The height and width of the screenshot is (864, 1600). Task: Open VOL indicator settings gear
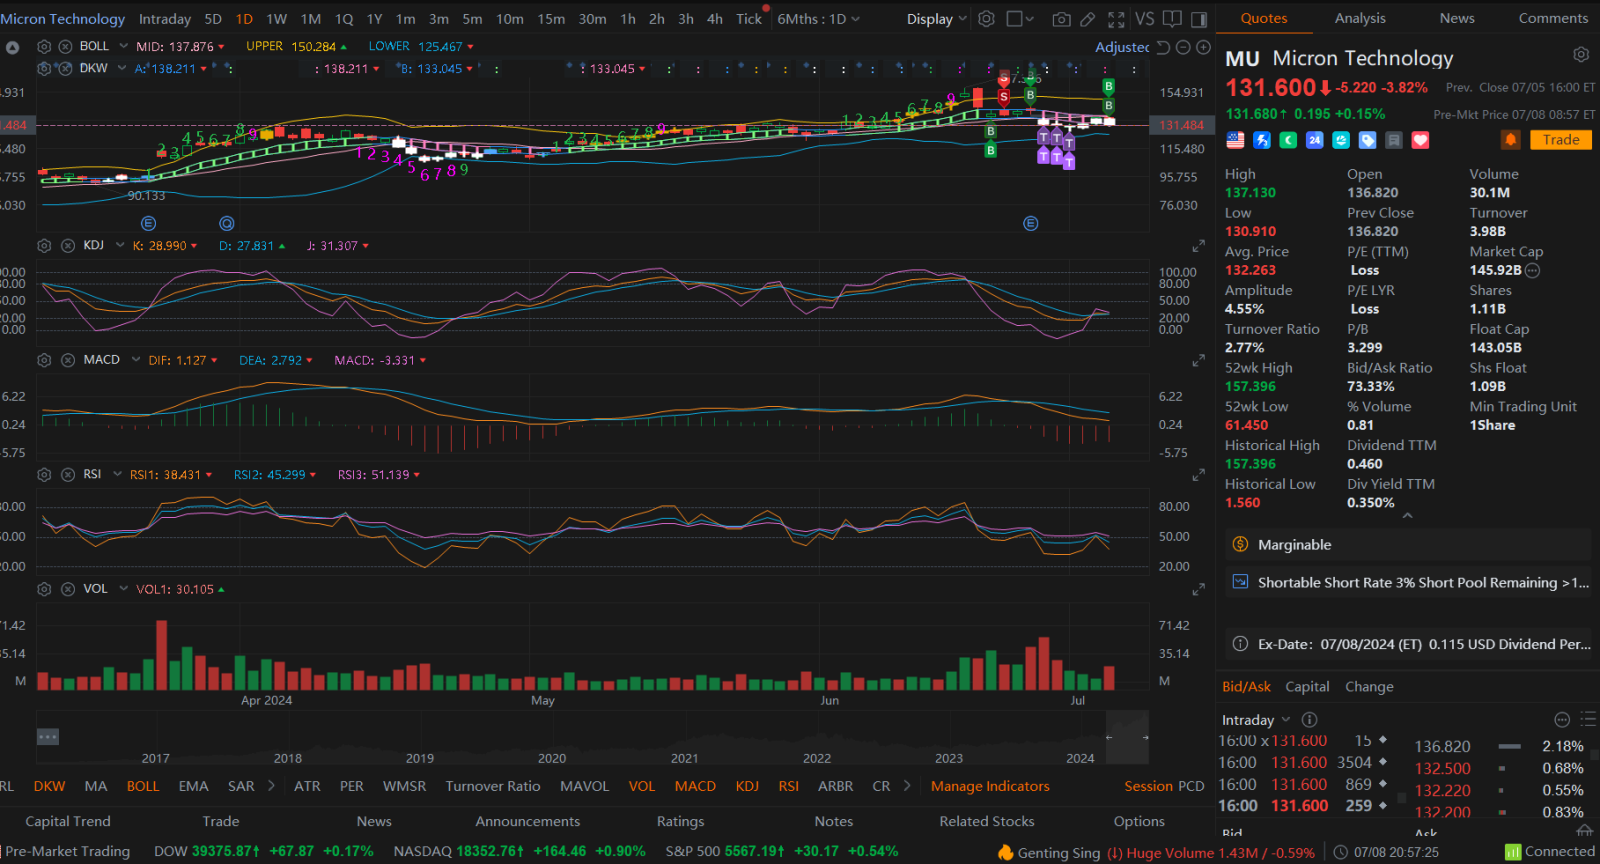[x=44, y=590]
